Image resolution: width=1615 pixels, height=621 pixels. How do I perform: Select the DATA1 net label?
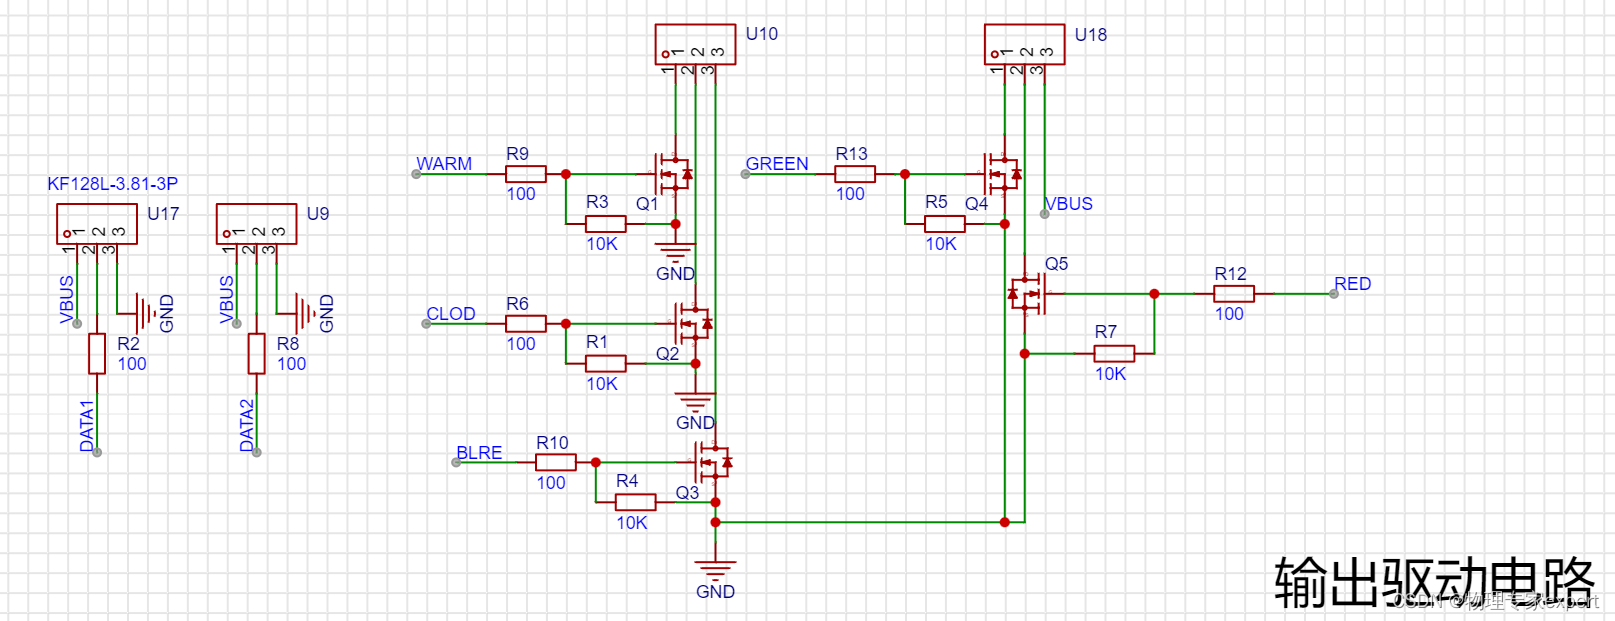87,426
